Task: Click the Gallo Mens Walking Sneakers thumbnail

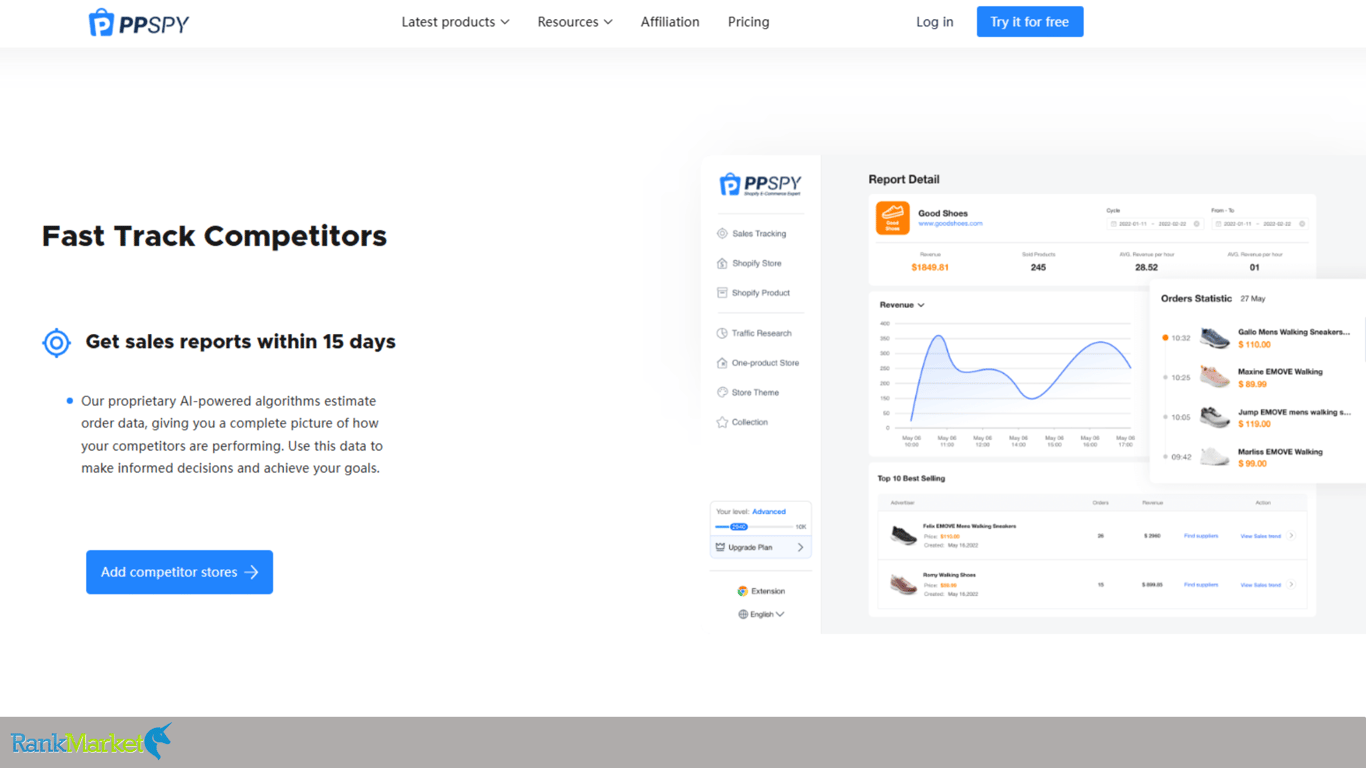Action: point(1214,338)
